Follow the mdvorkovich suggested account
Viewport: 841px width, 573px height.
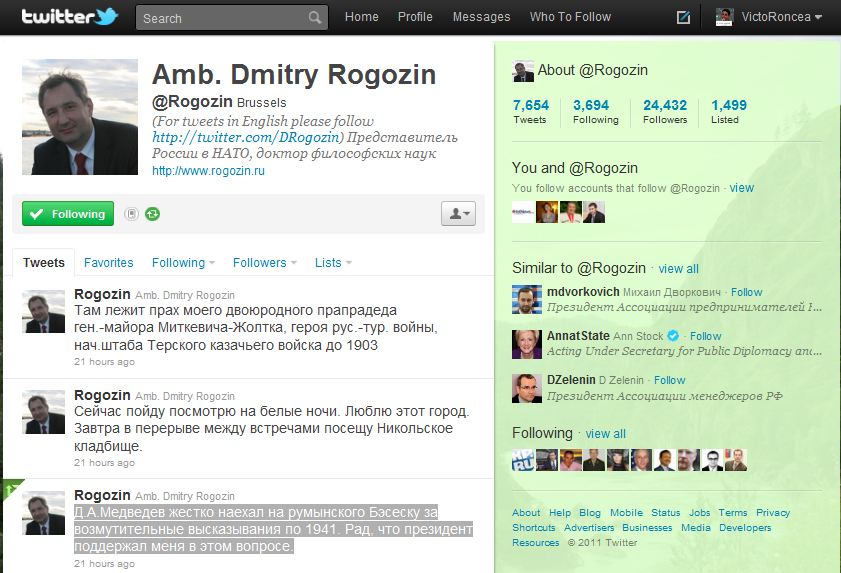pyautogui.click(x=746, y=292)
